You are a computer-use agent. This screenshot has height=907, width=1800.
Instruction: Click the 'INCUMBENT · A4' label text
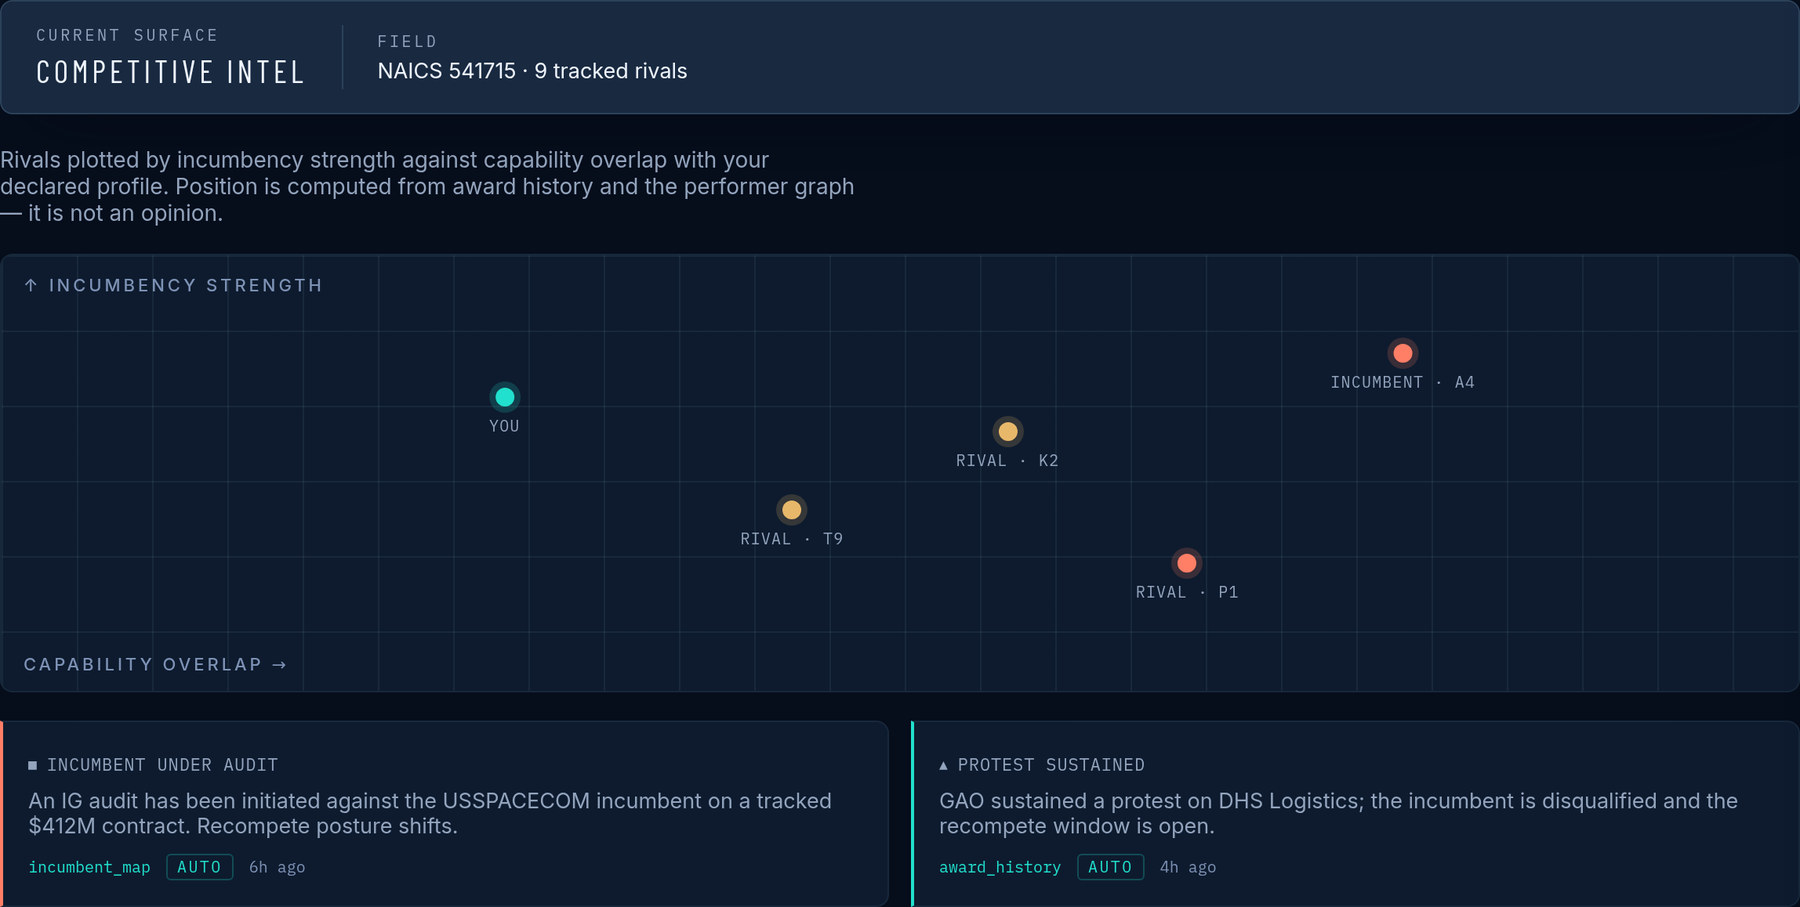click(1402, 382)
